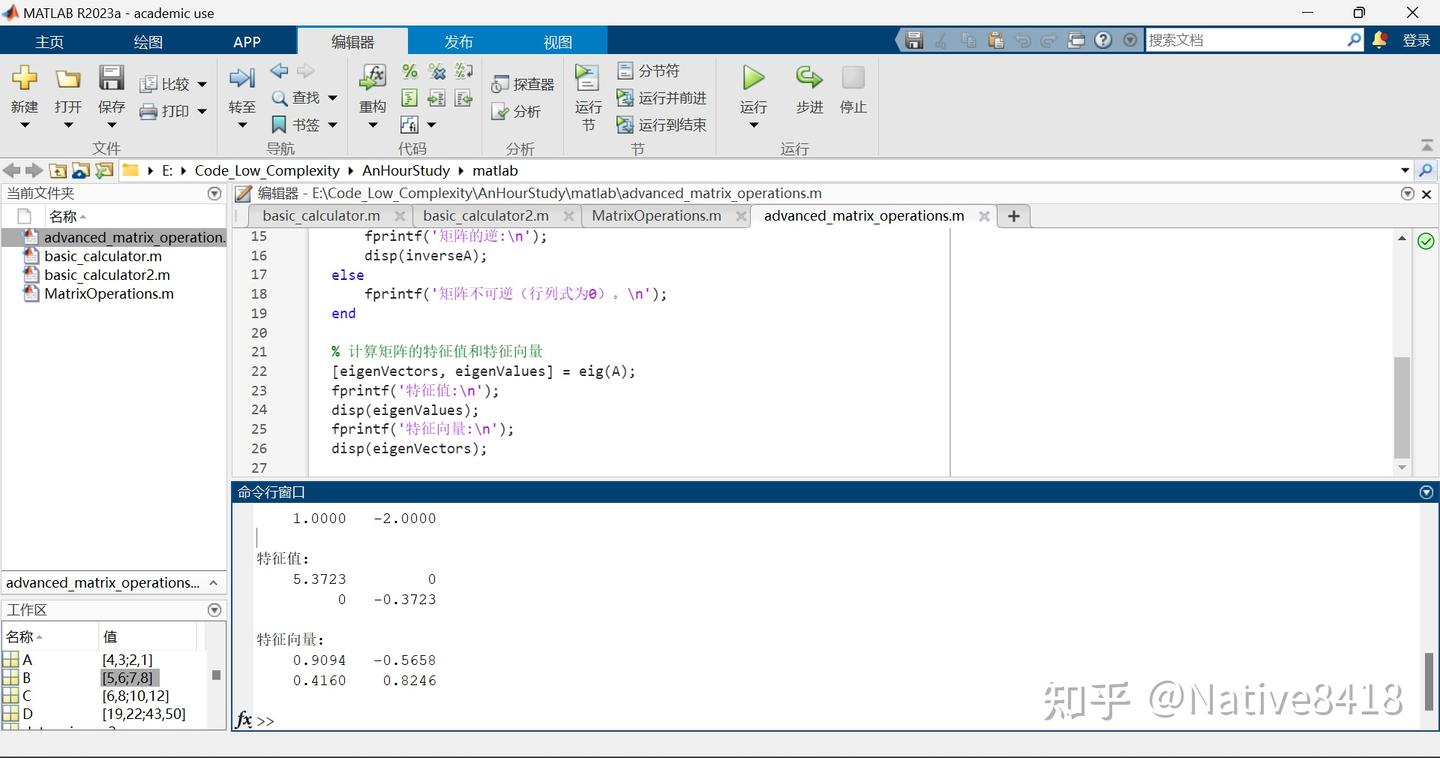The width and height of the screenshot is (1440, 758).
Task: Click the switch windows icon in quick access bar
Action: [1076, 41]
